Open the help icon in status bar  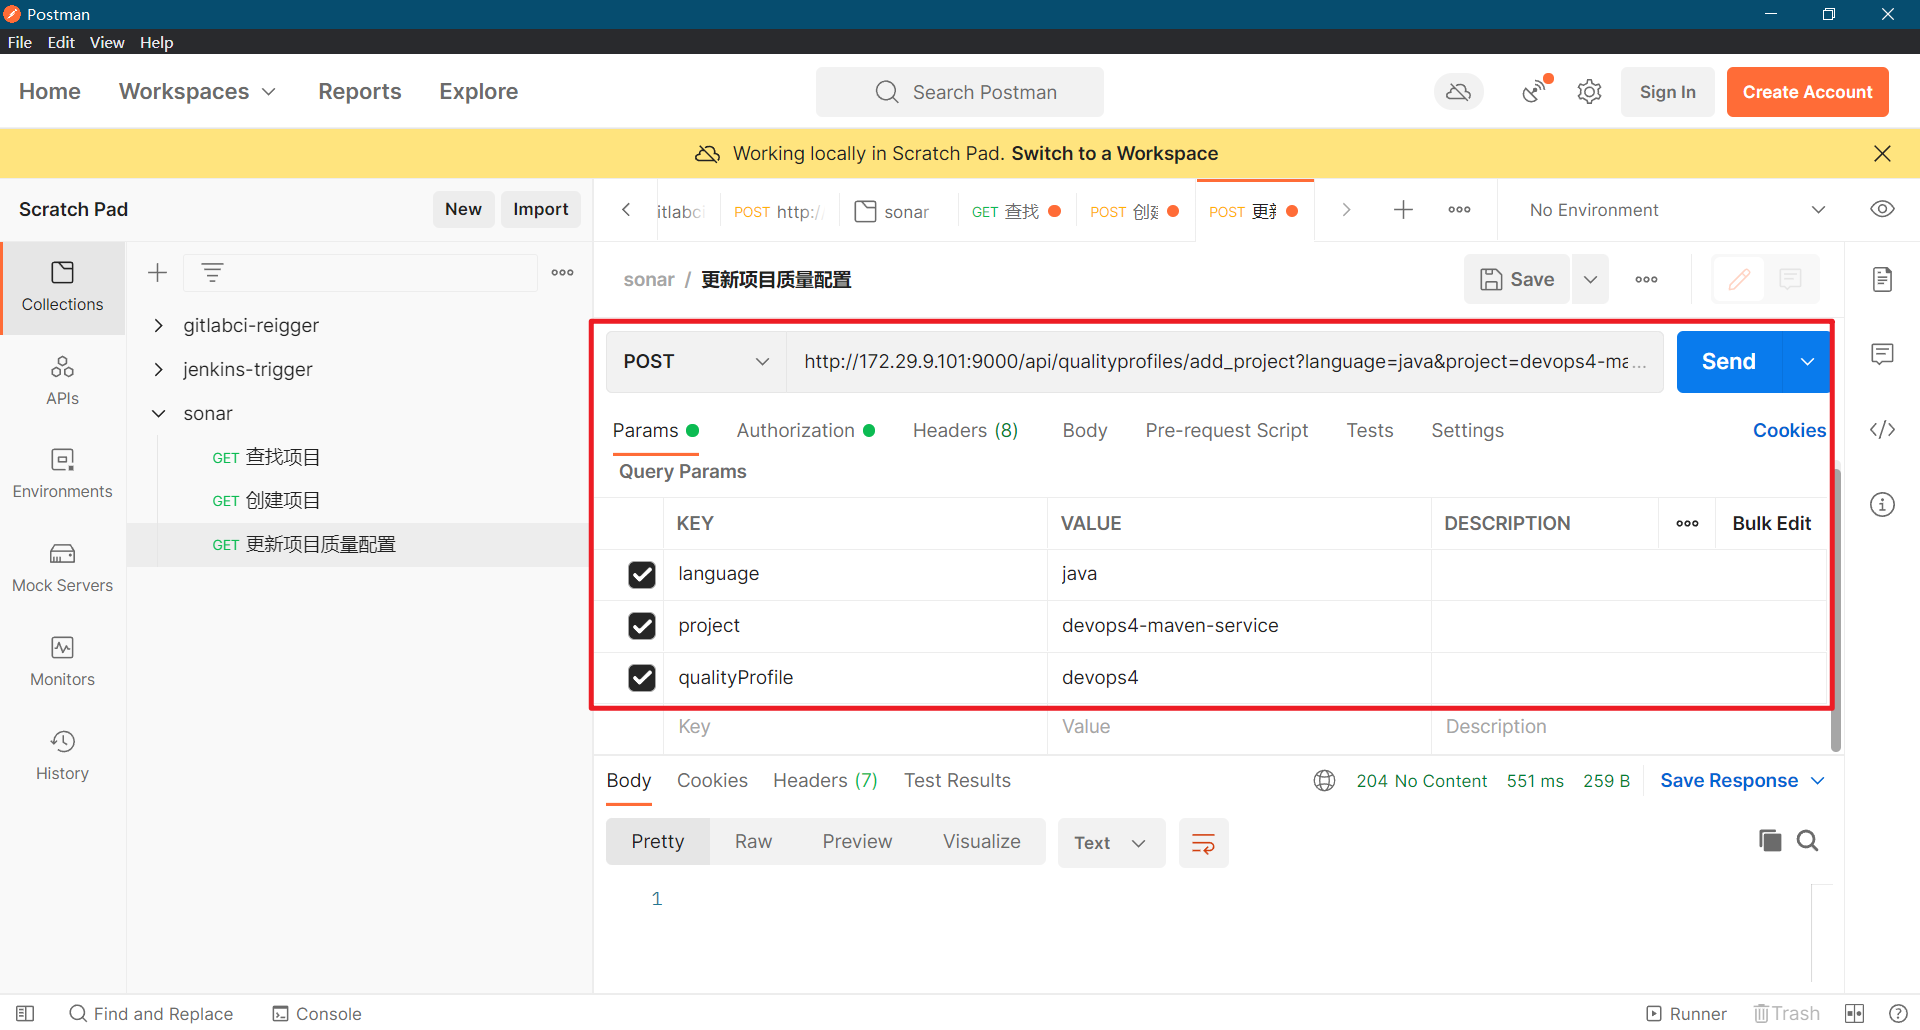pos(1897,1013)
